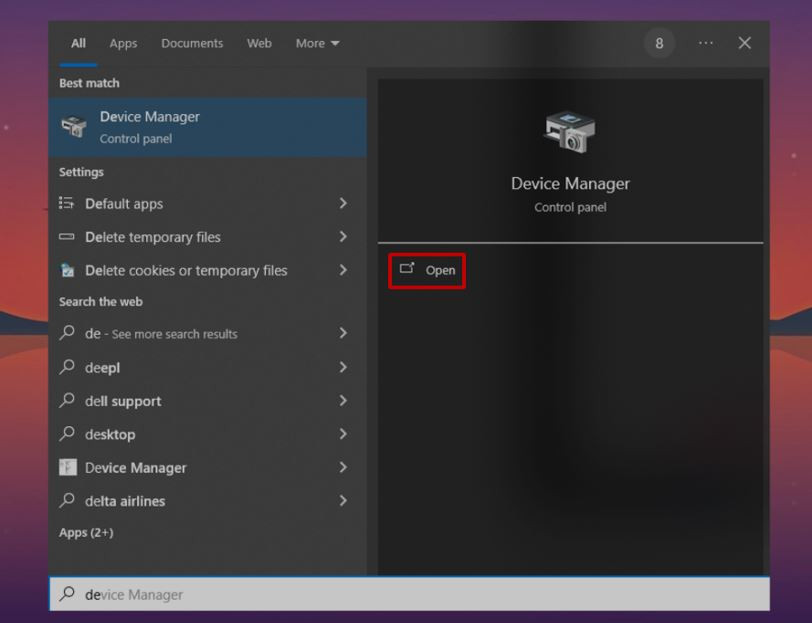The width and height of the screenshot is (812, 623).
Task: Open the More dropdown filter
Action: click(x=317, y=44)
